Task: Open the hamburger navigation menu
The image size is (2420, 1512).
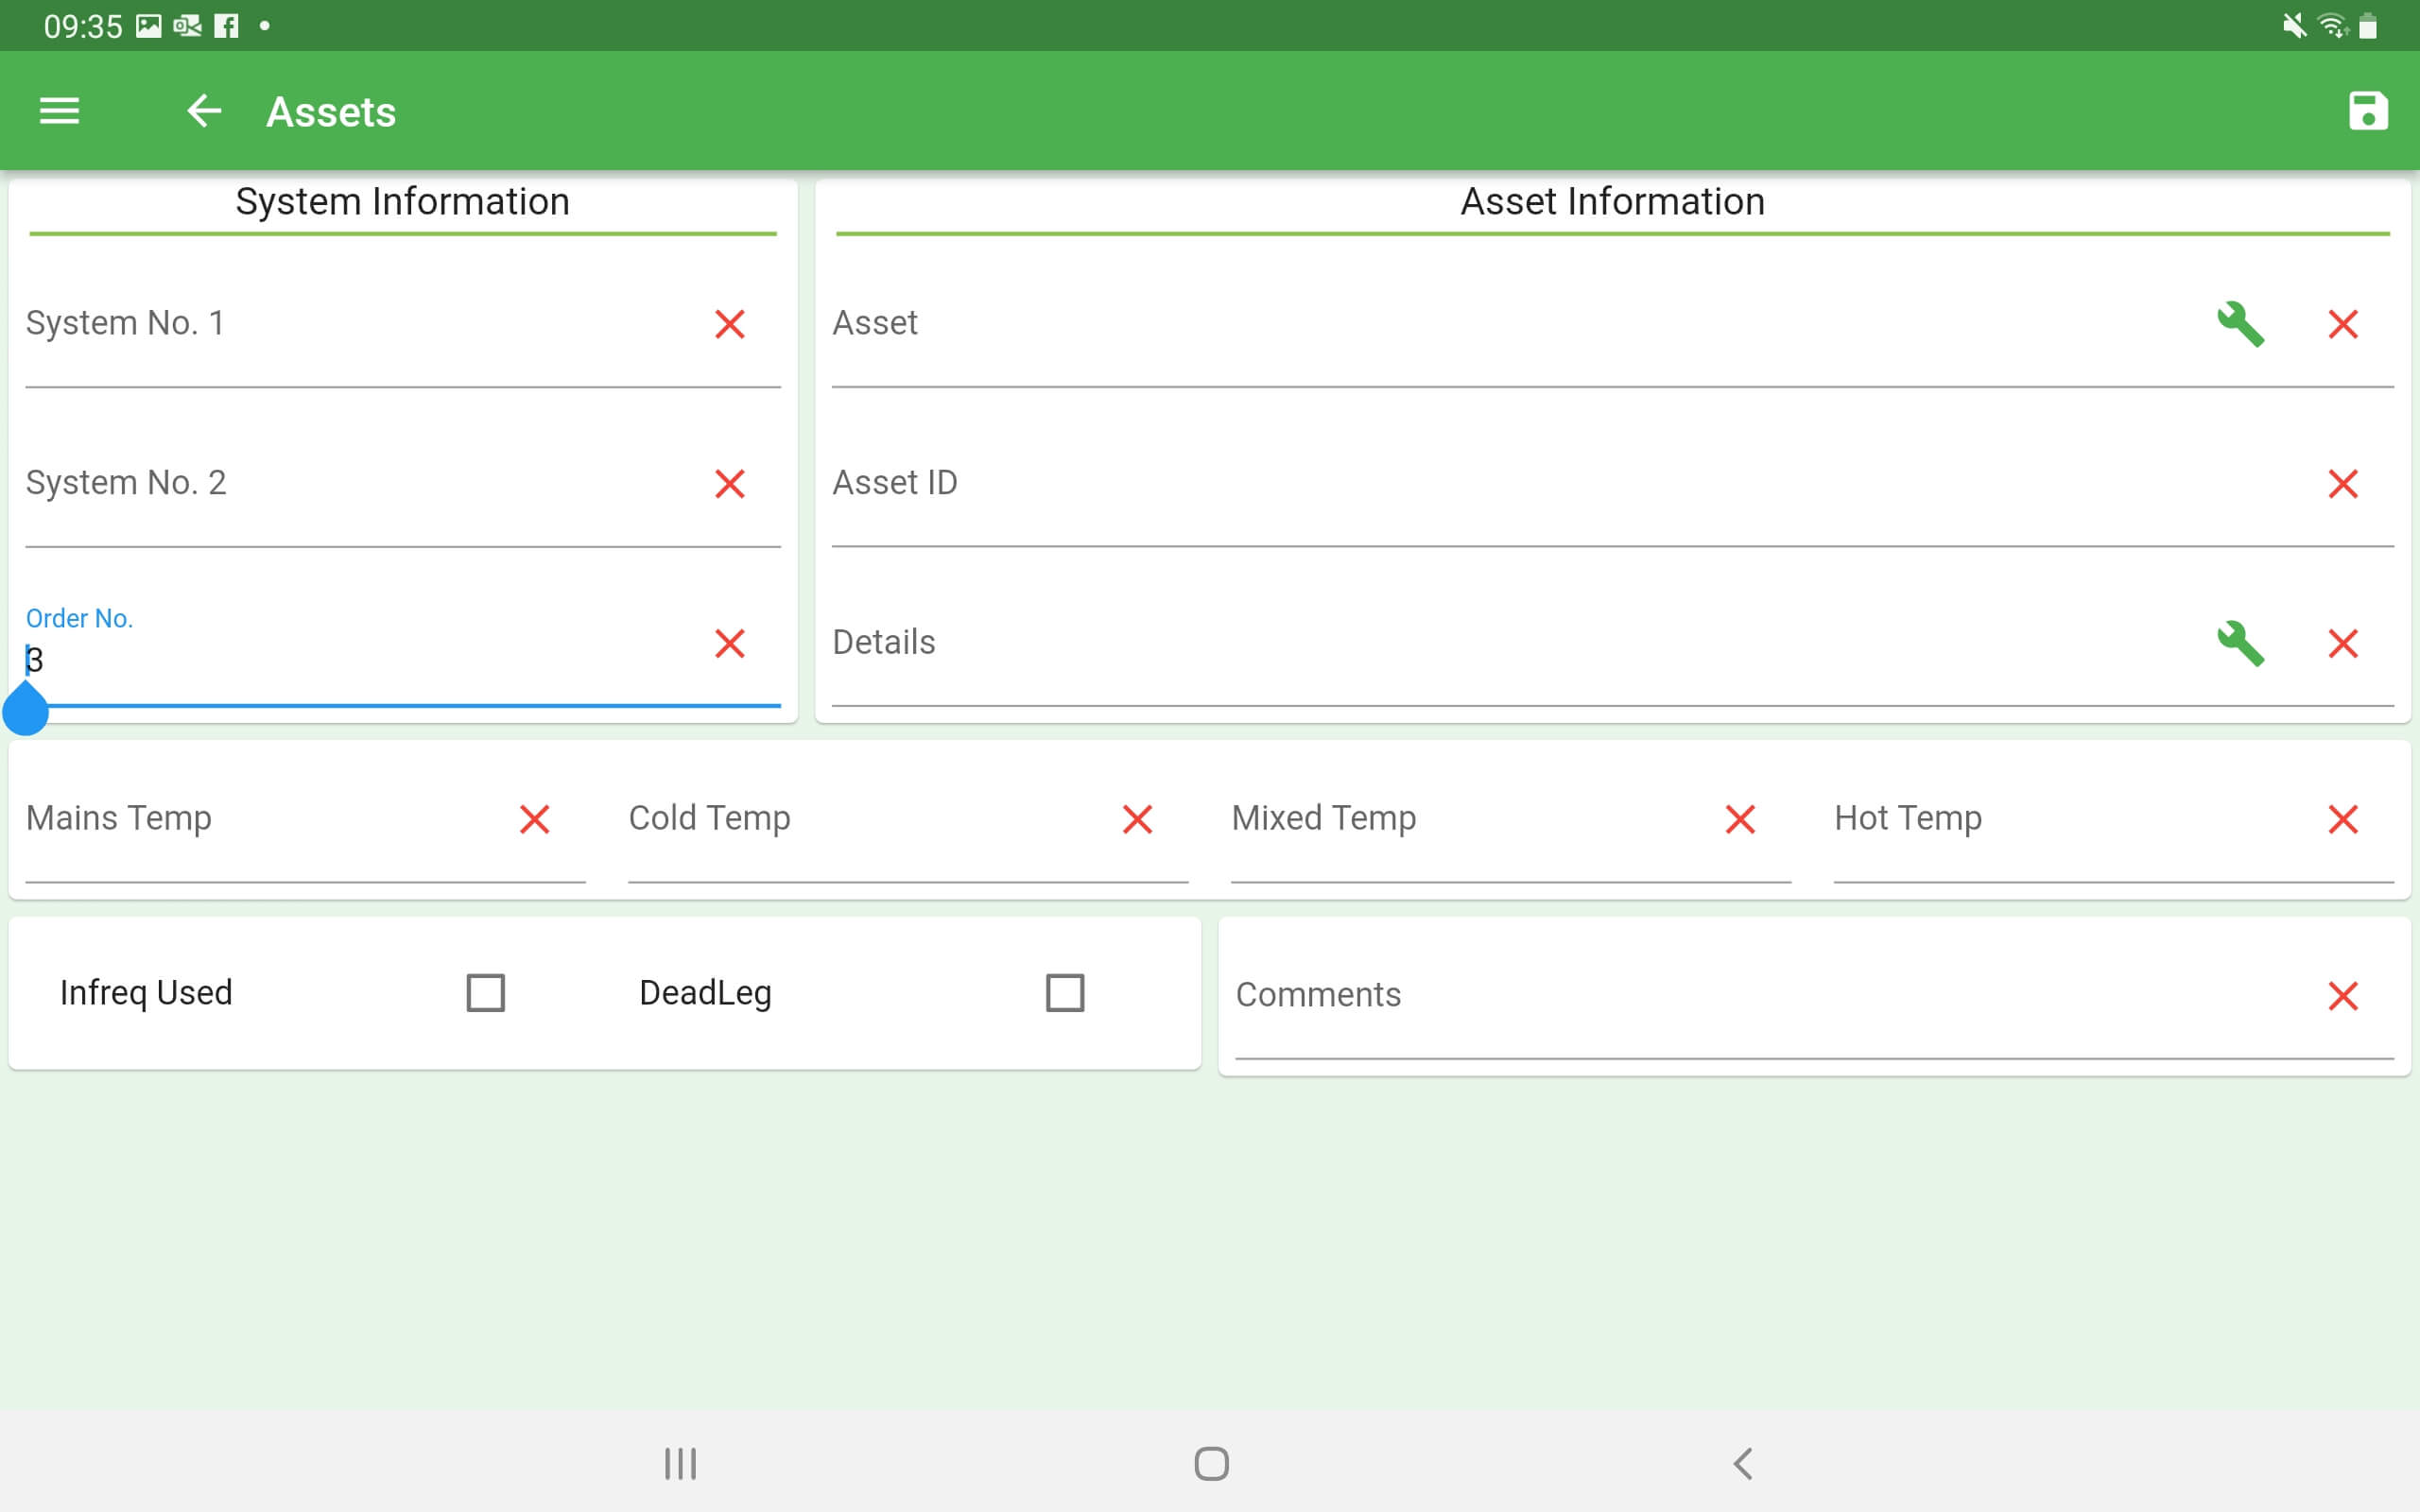Action: (x=59, y=111)
